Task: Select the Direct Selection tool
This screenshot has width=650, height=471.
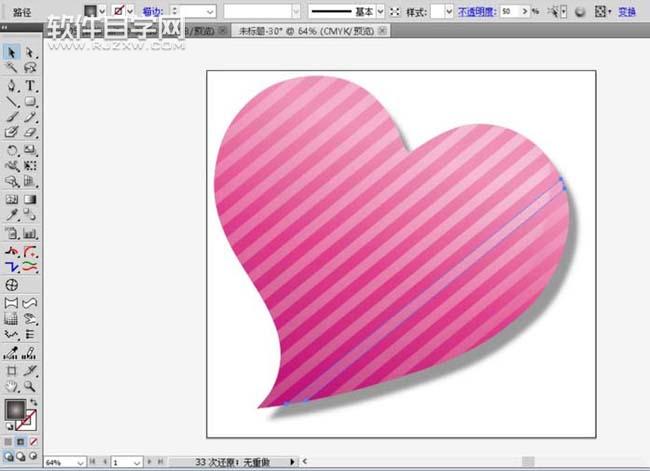Action: tap(30, 52)
